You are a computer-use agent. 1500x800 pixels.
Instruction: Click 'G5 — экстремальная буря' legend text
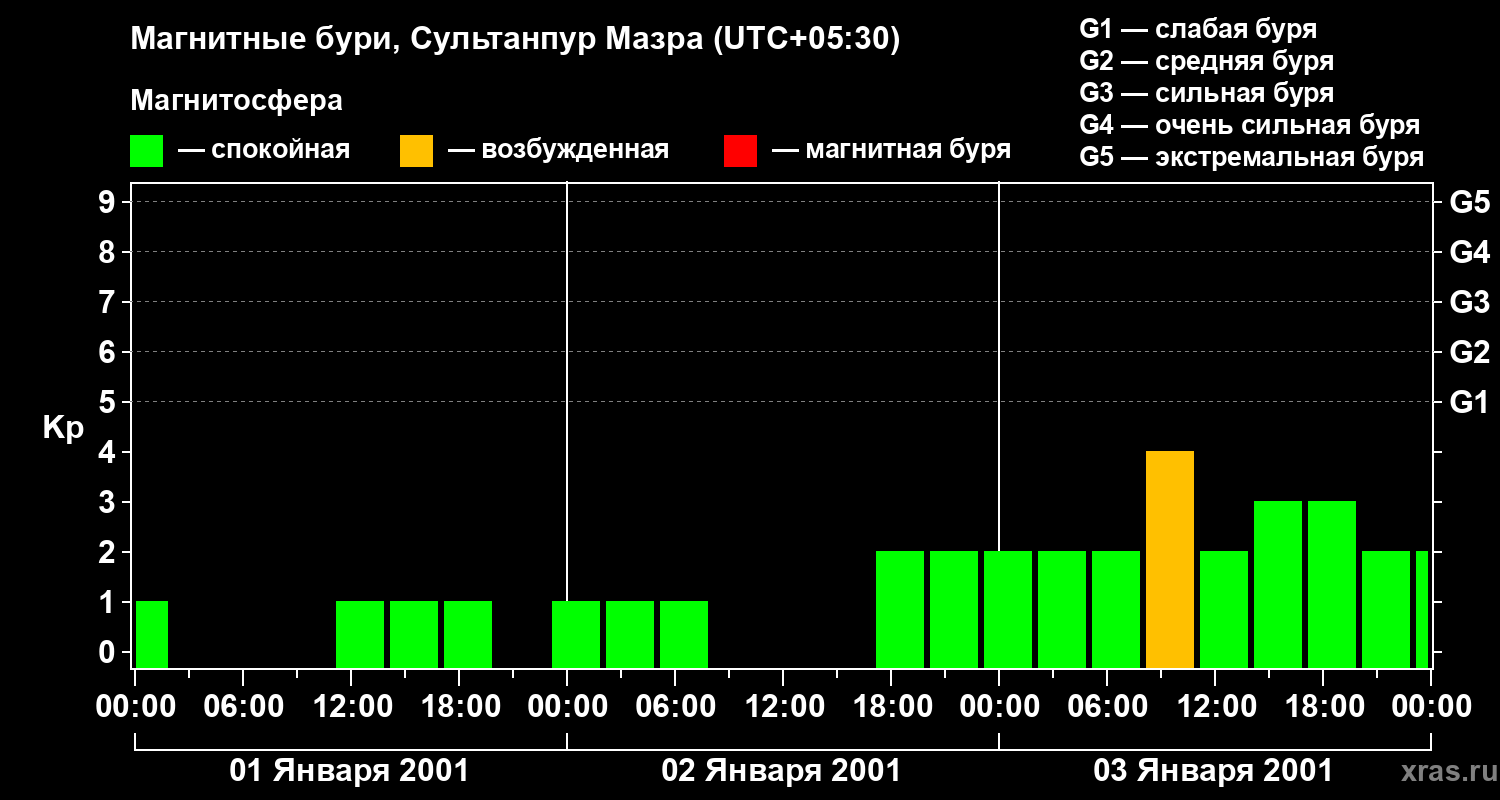click(x=1251, y=158)
